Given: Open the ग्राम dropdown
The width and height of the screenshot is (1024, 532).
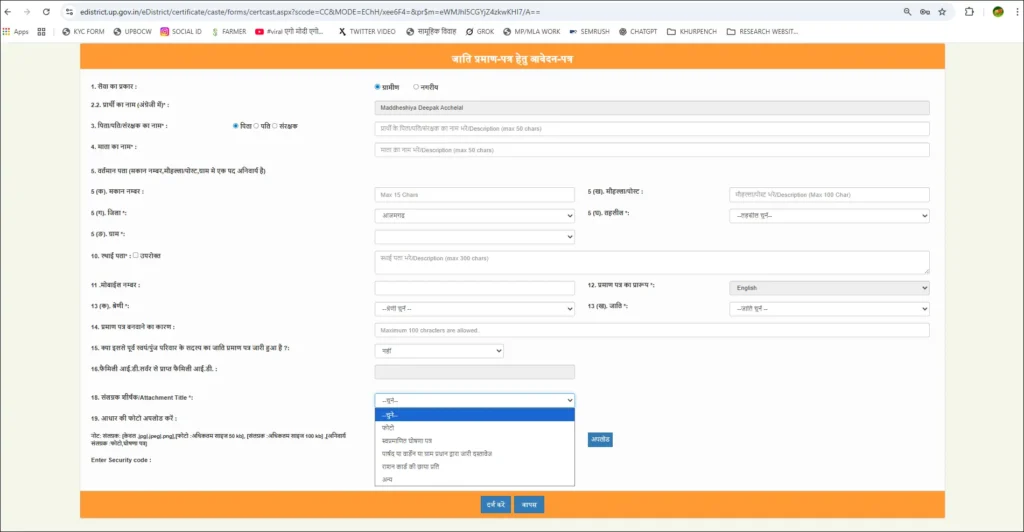Looking at the screenshot, I should (475, 236).
